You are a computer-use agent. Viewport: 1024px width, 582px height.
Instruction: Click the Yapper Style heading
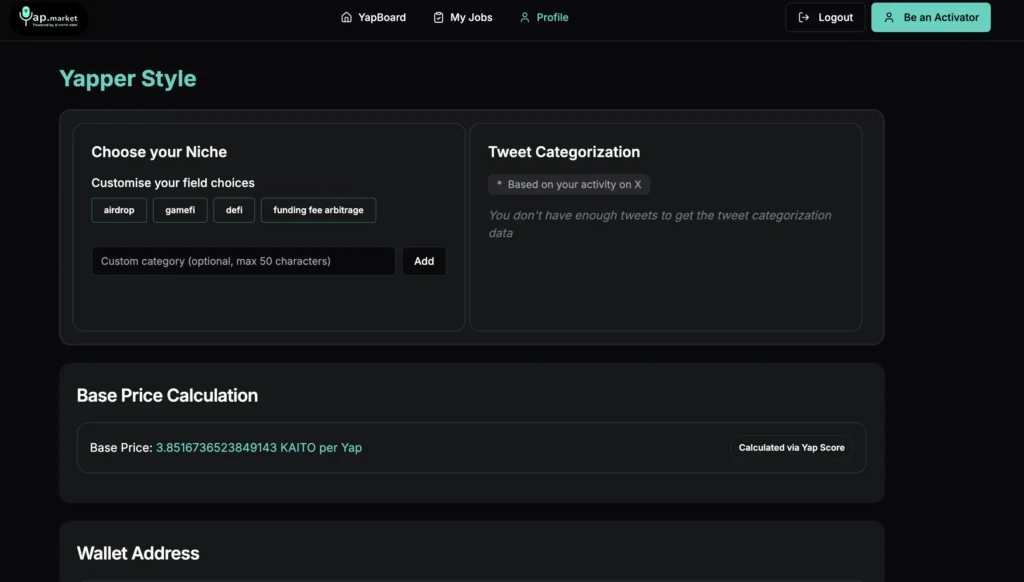[x=128, y=78]
